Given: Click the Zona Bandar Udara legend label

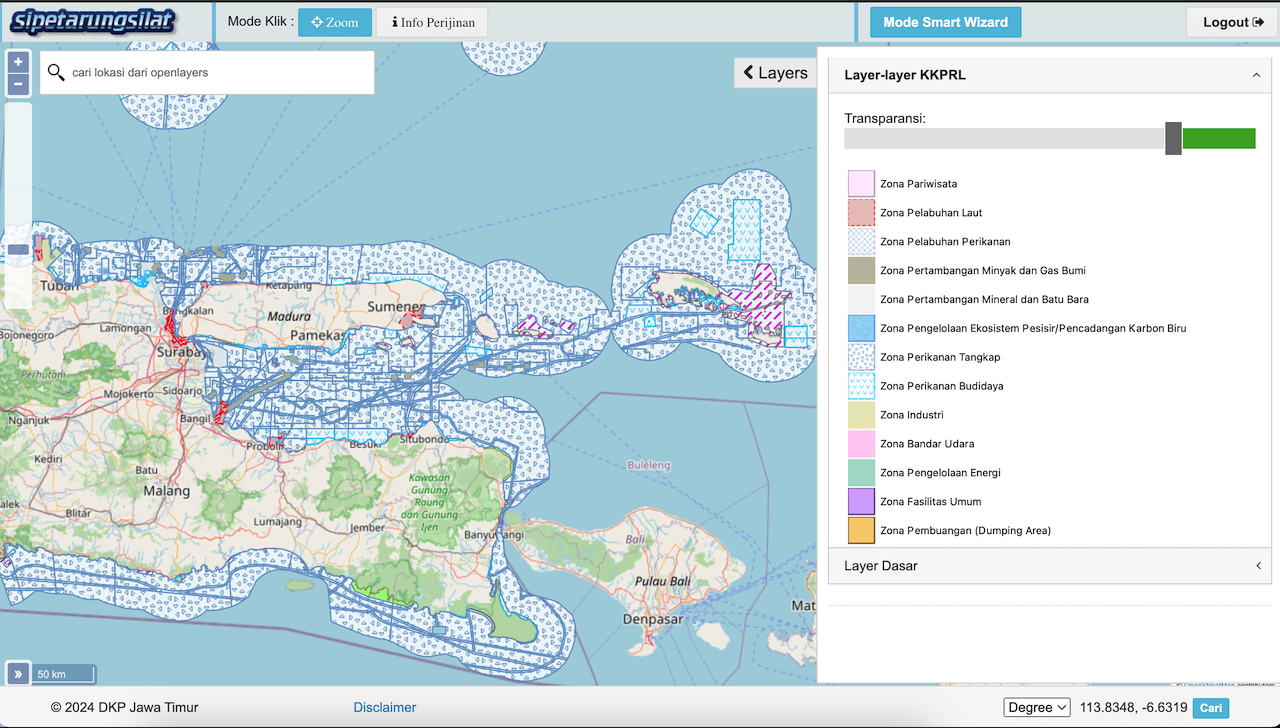Looking at the screenshot, I should tap(927, 444).
